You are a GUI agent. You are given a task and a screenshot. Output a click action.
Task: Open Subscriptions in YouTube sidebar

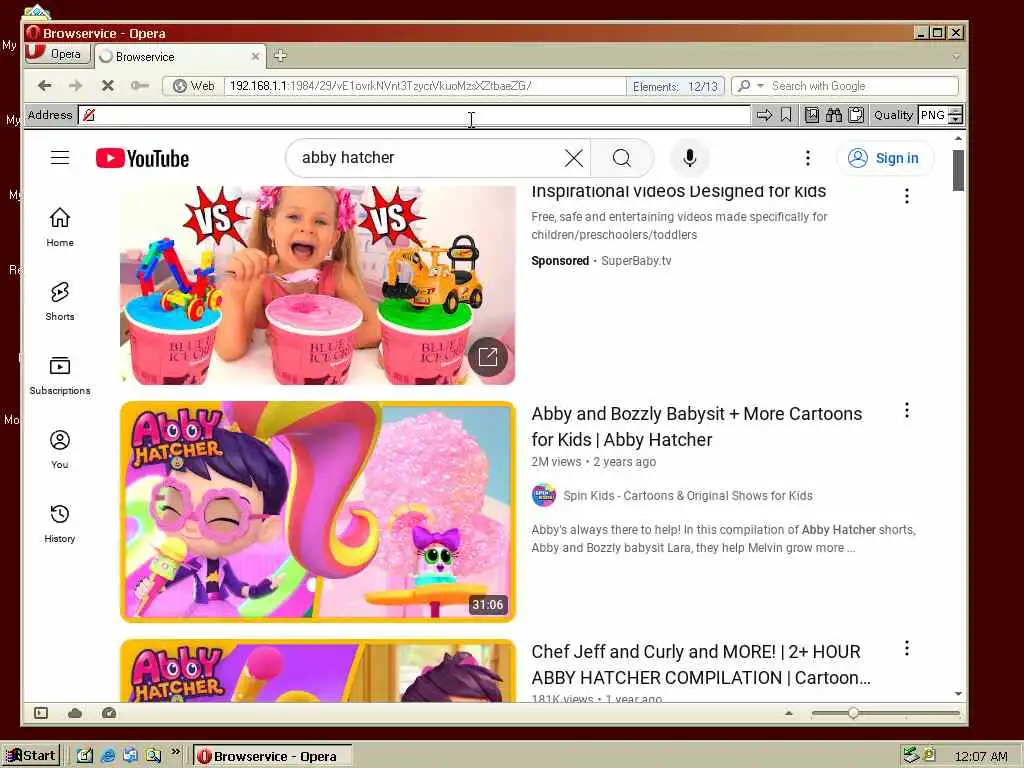59,375
